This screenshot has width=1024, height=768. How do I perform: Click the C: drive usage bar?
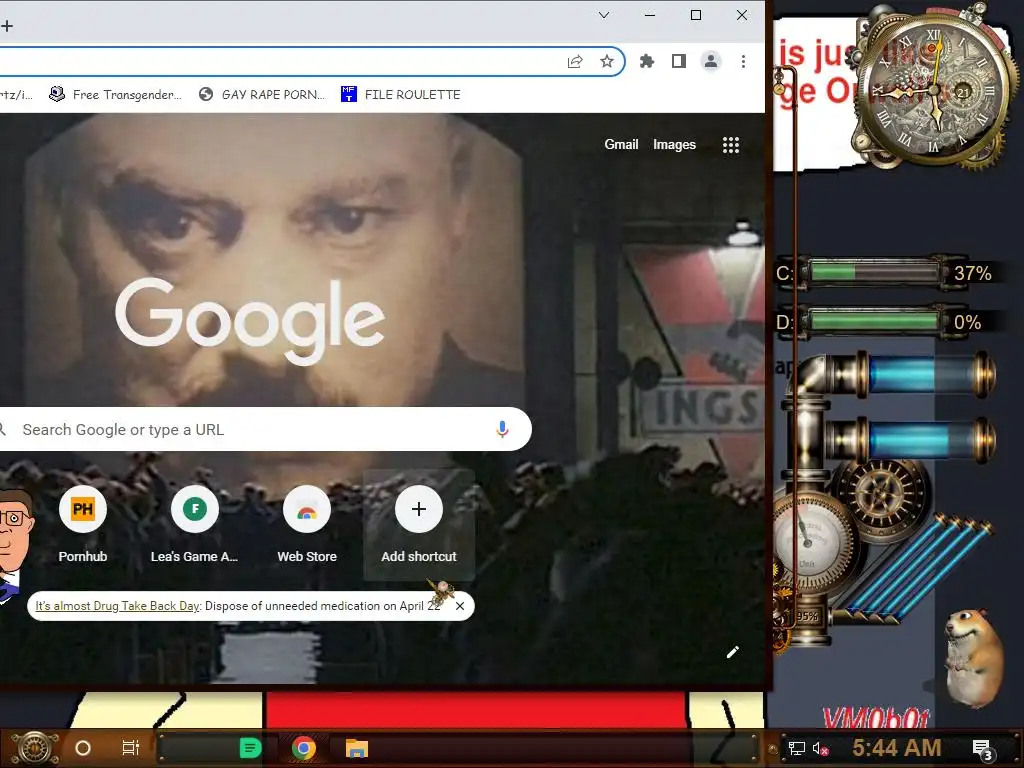(875, 272)
